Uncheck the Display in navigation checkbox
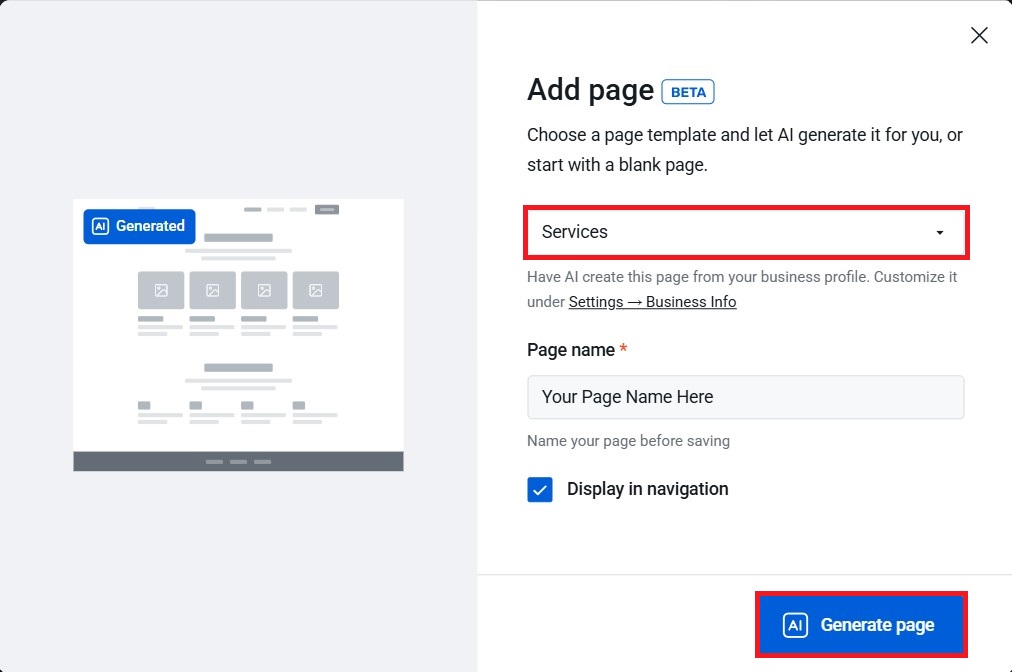Image resolution: width=1012 pixels, height=672 pixels. coord(540,490)
